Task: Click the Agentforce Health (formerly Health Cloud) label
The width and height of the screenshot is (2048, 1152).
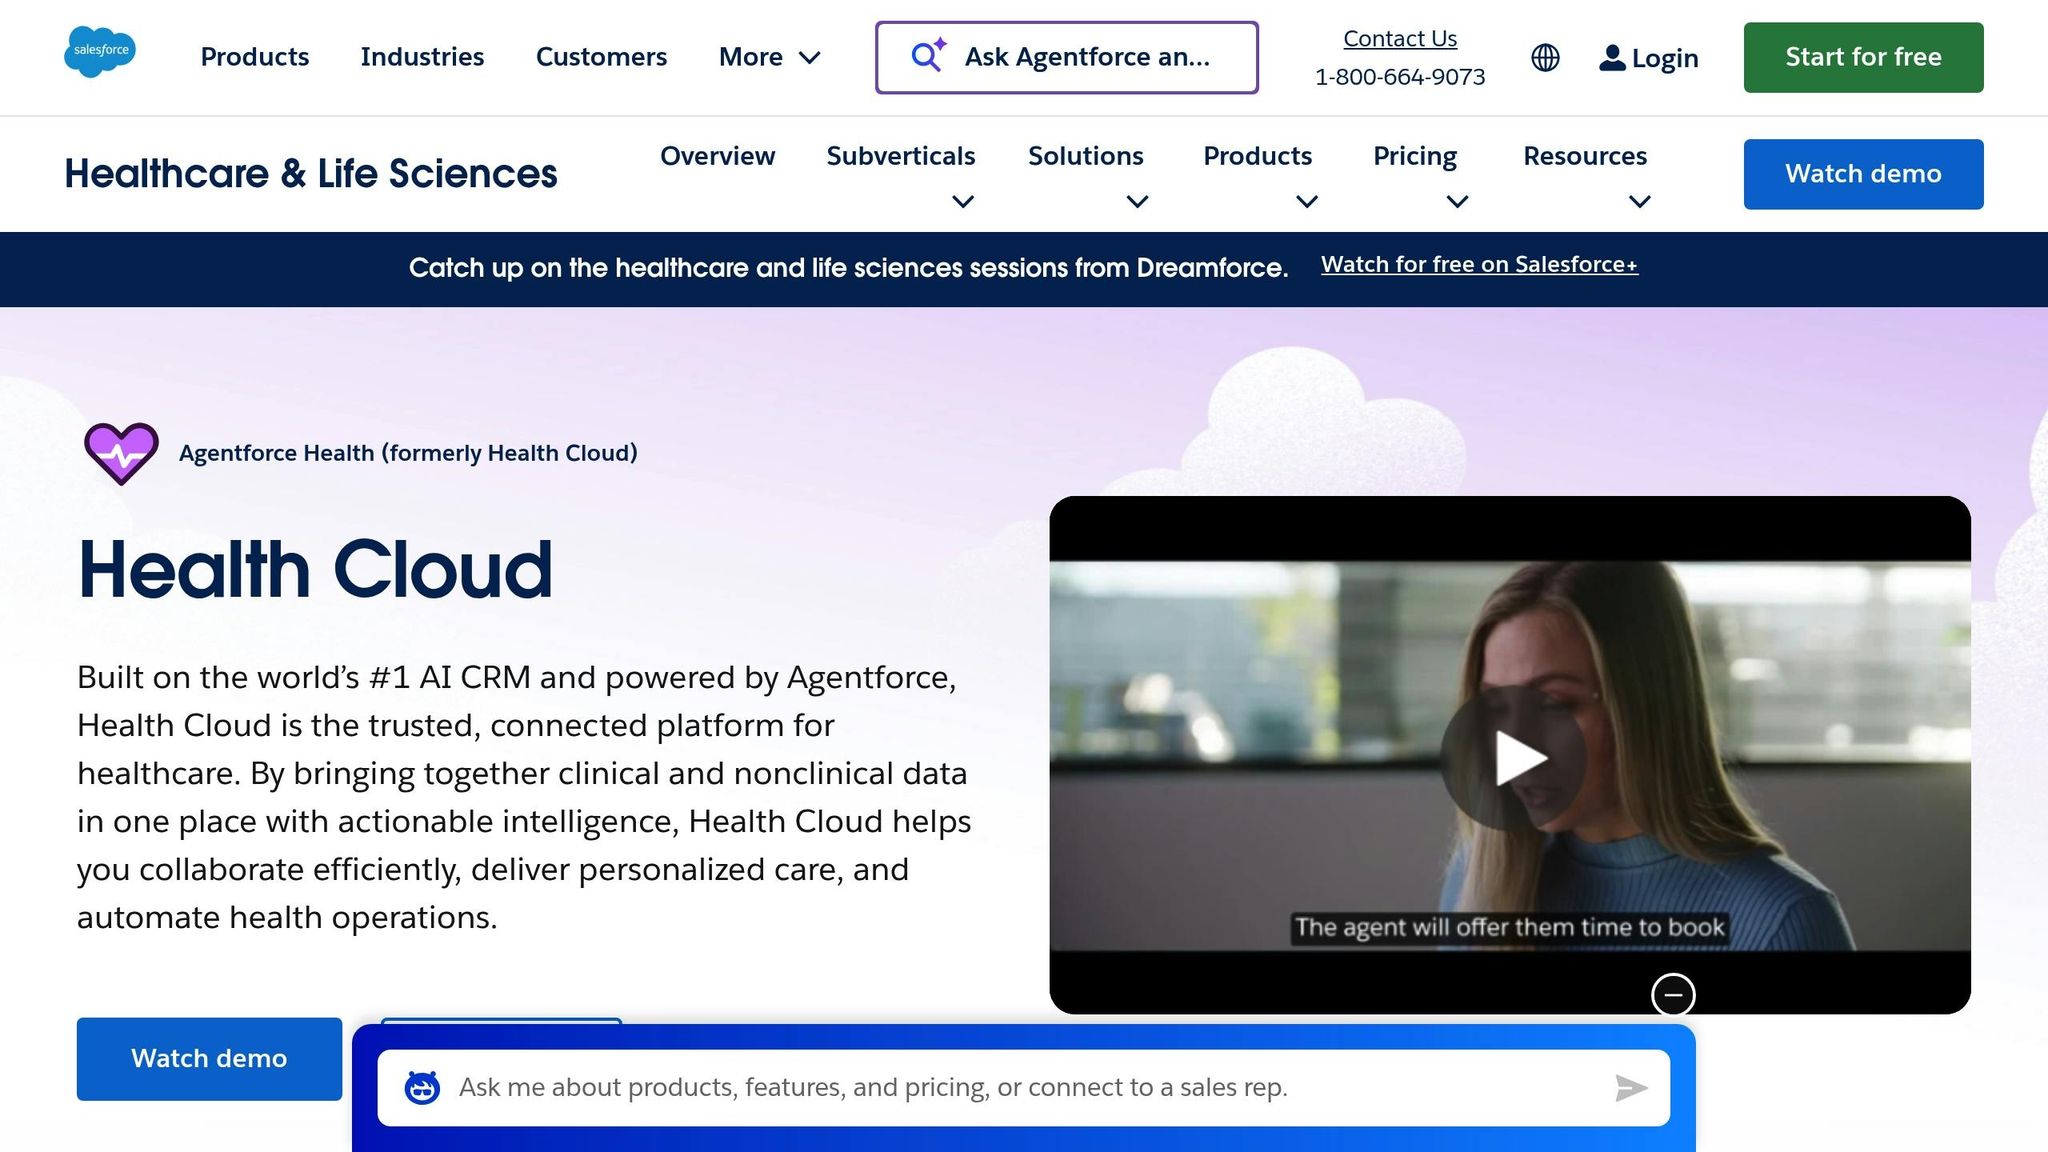Action: click(x=408, y=453)
